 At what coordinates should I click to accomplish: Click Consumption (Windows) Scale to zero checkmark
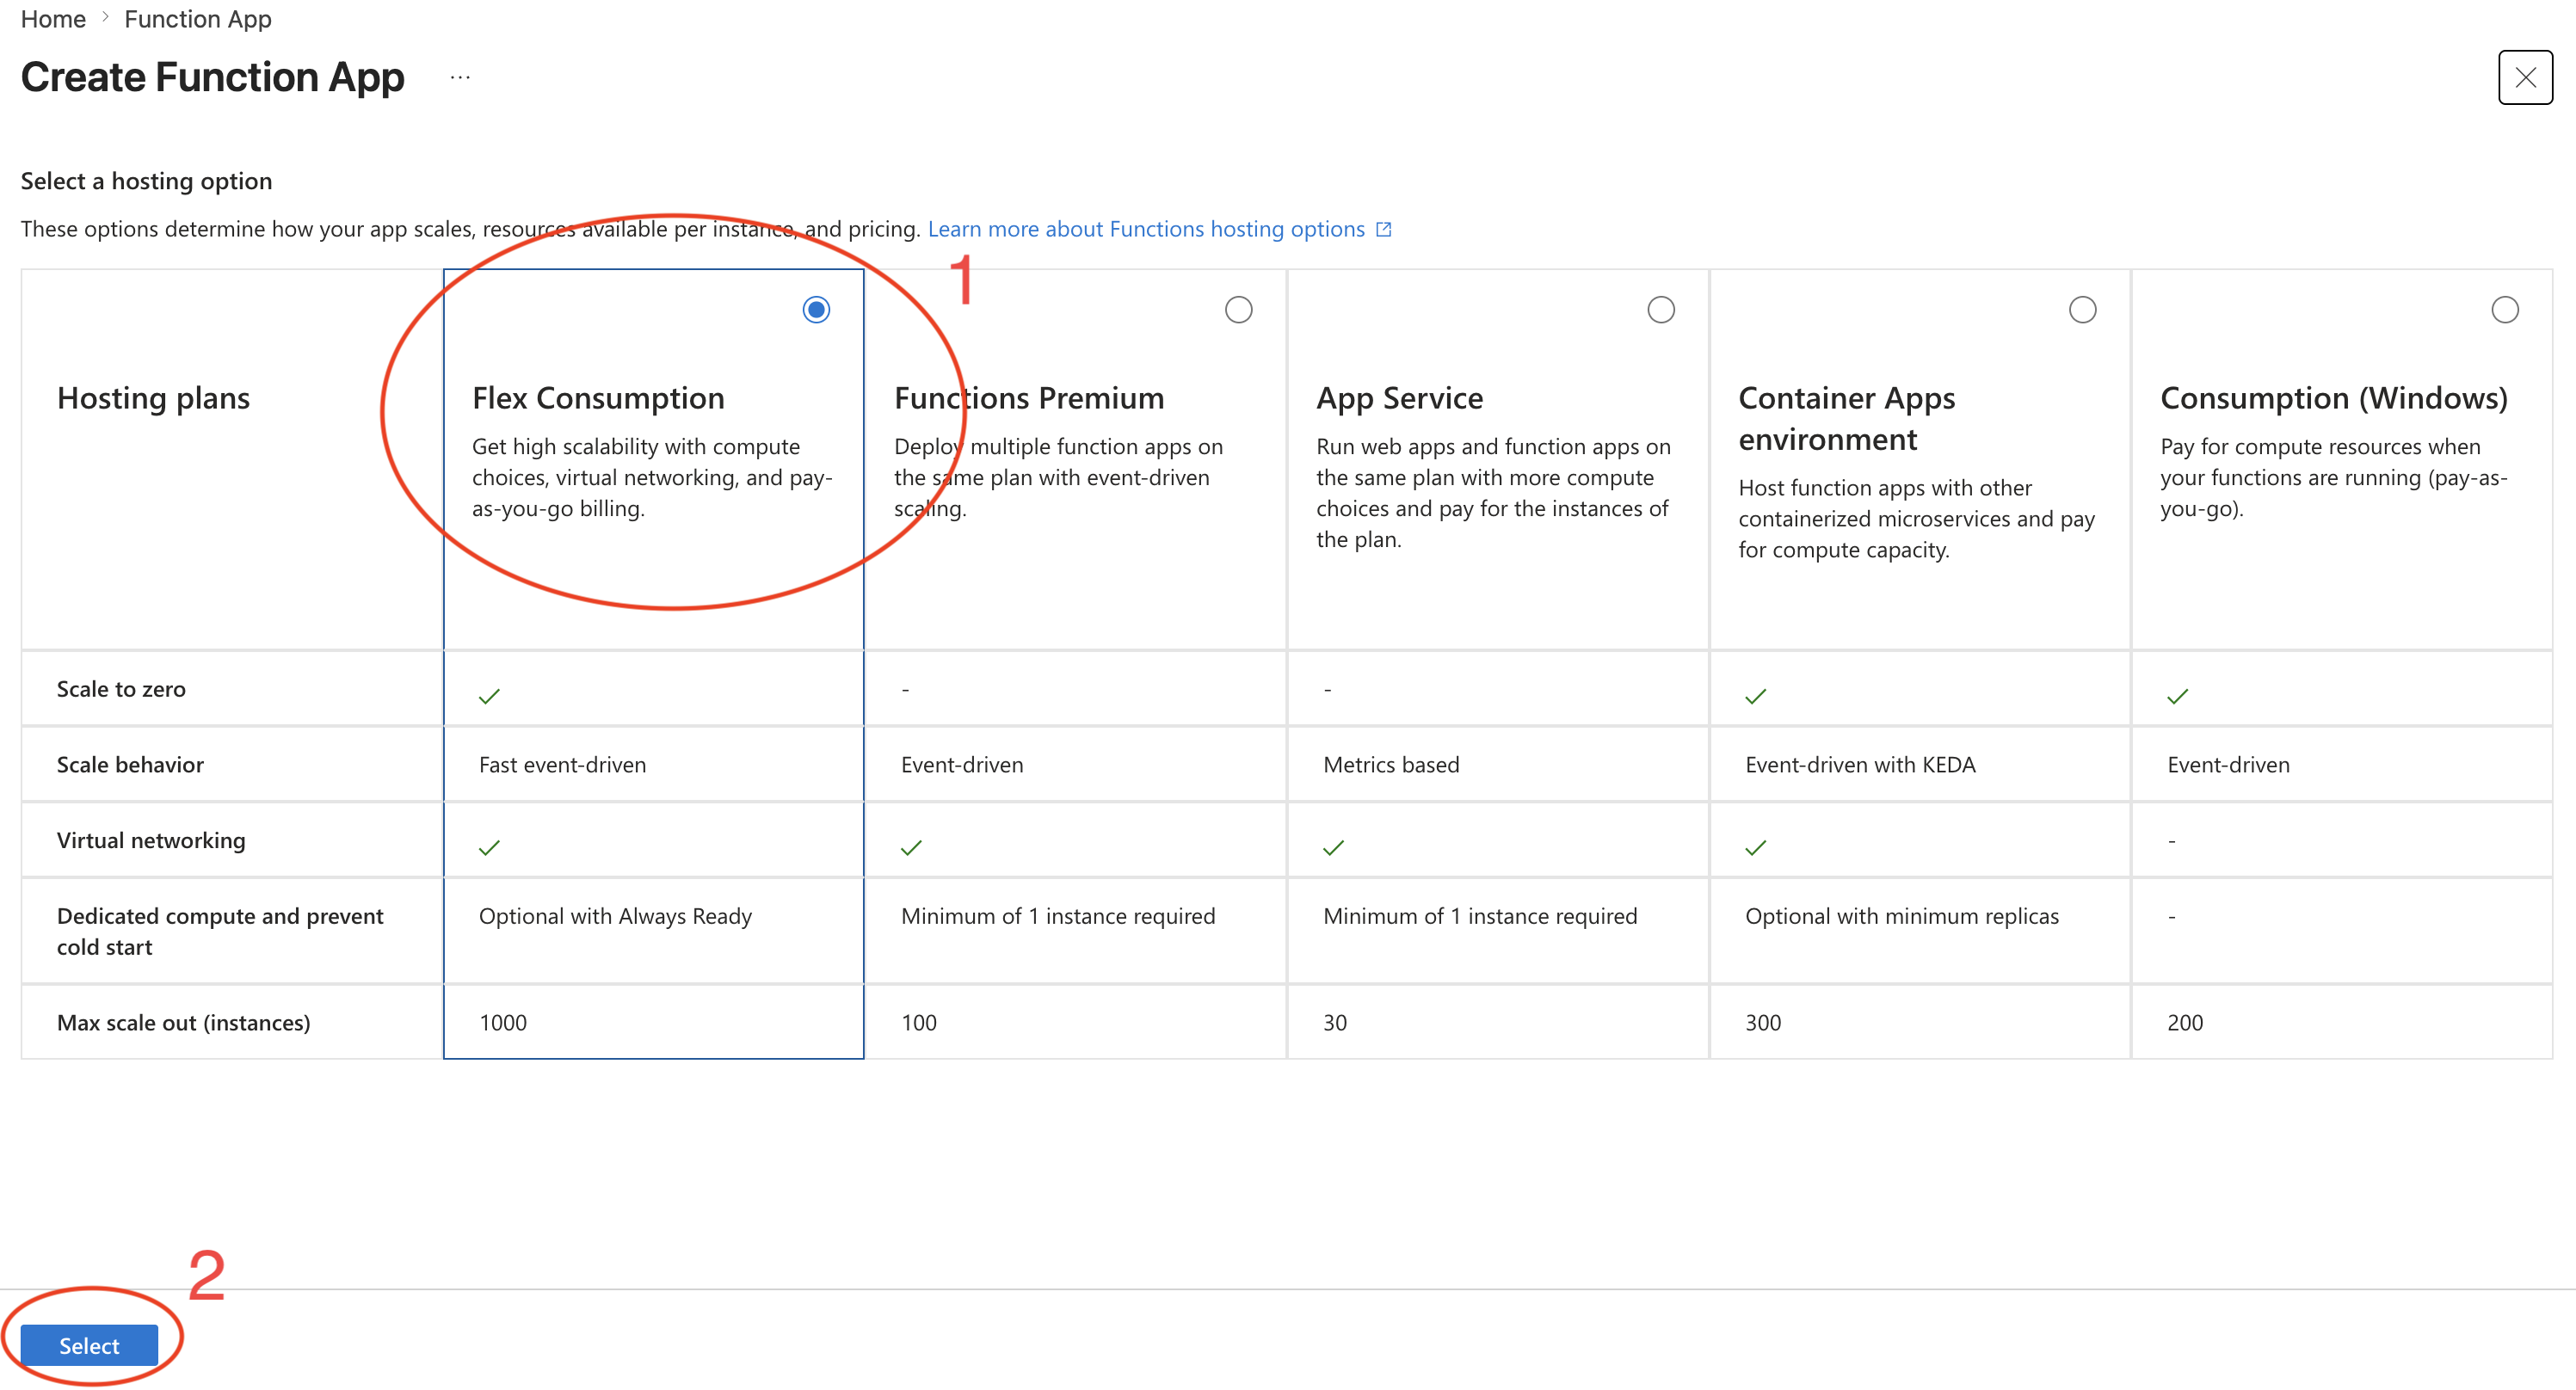point(2177,696)
